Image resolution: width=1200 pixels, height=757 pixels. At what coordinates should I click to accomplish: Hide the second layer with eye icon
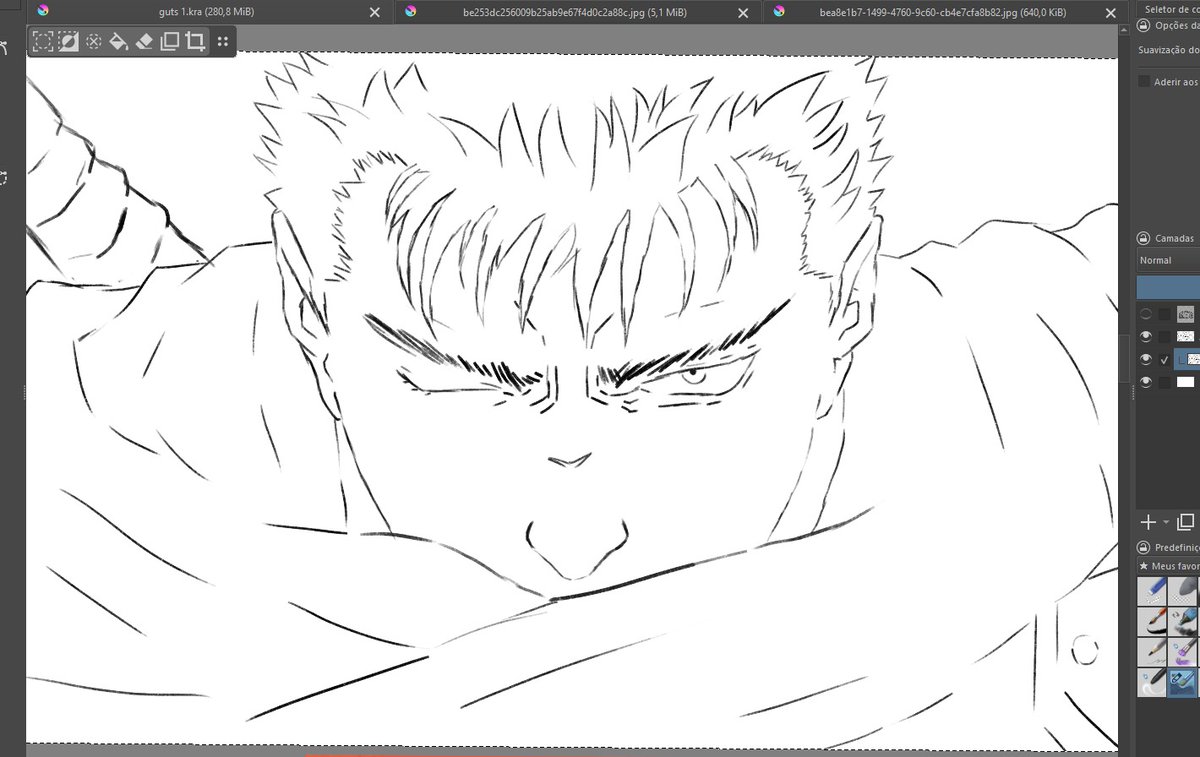tap(1146, 337)
